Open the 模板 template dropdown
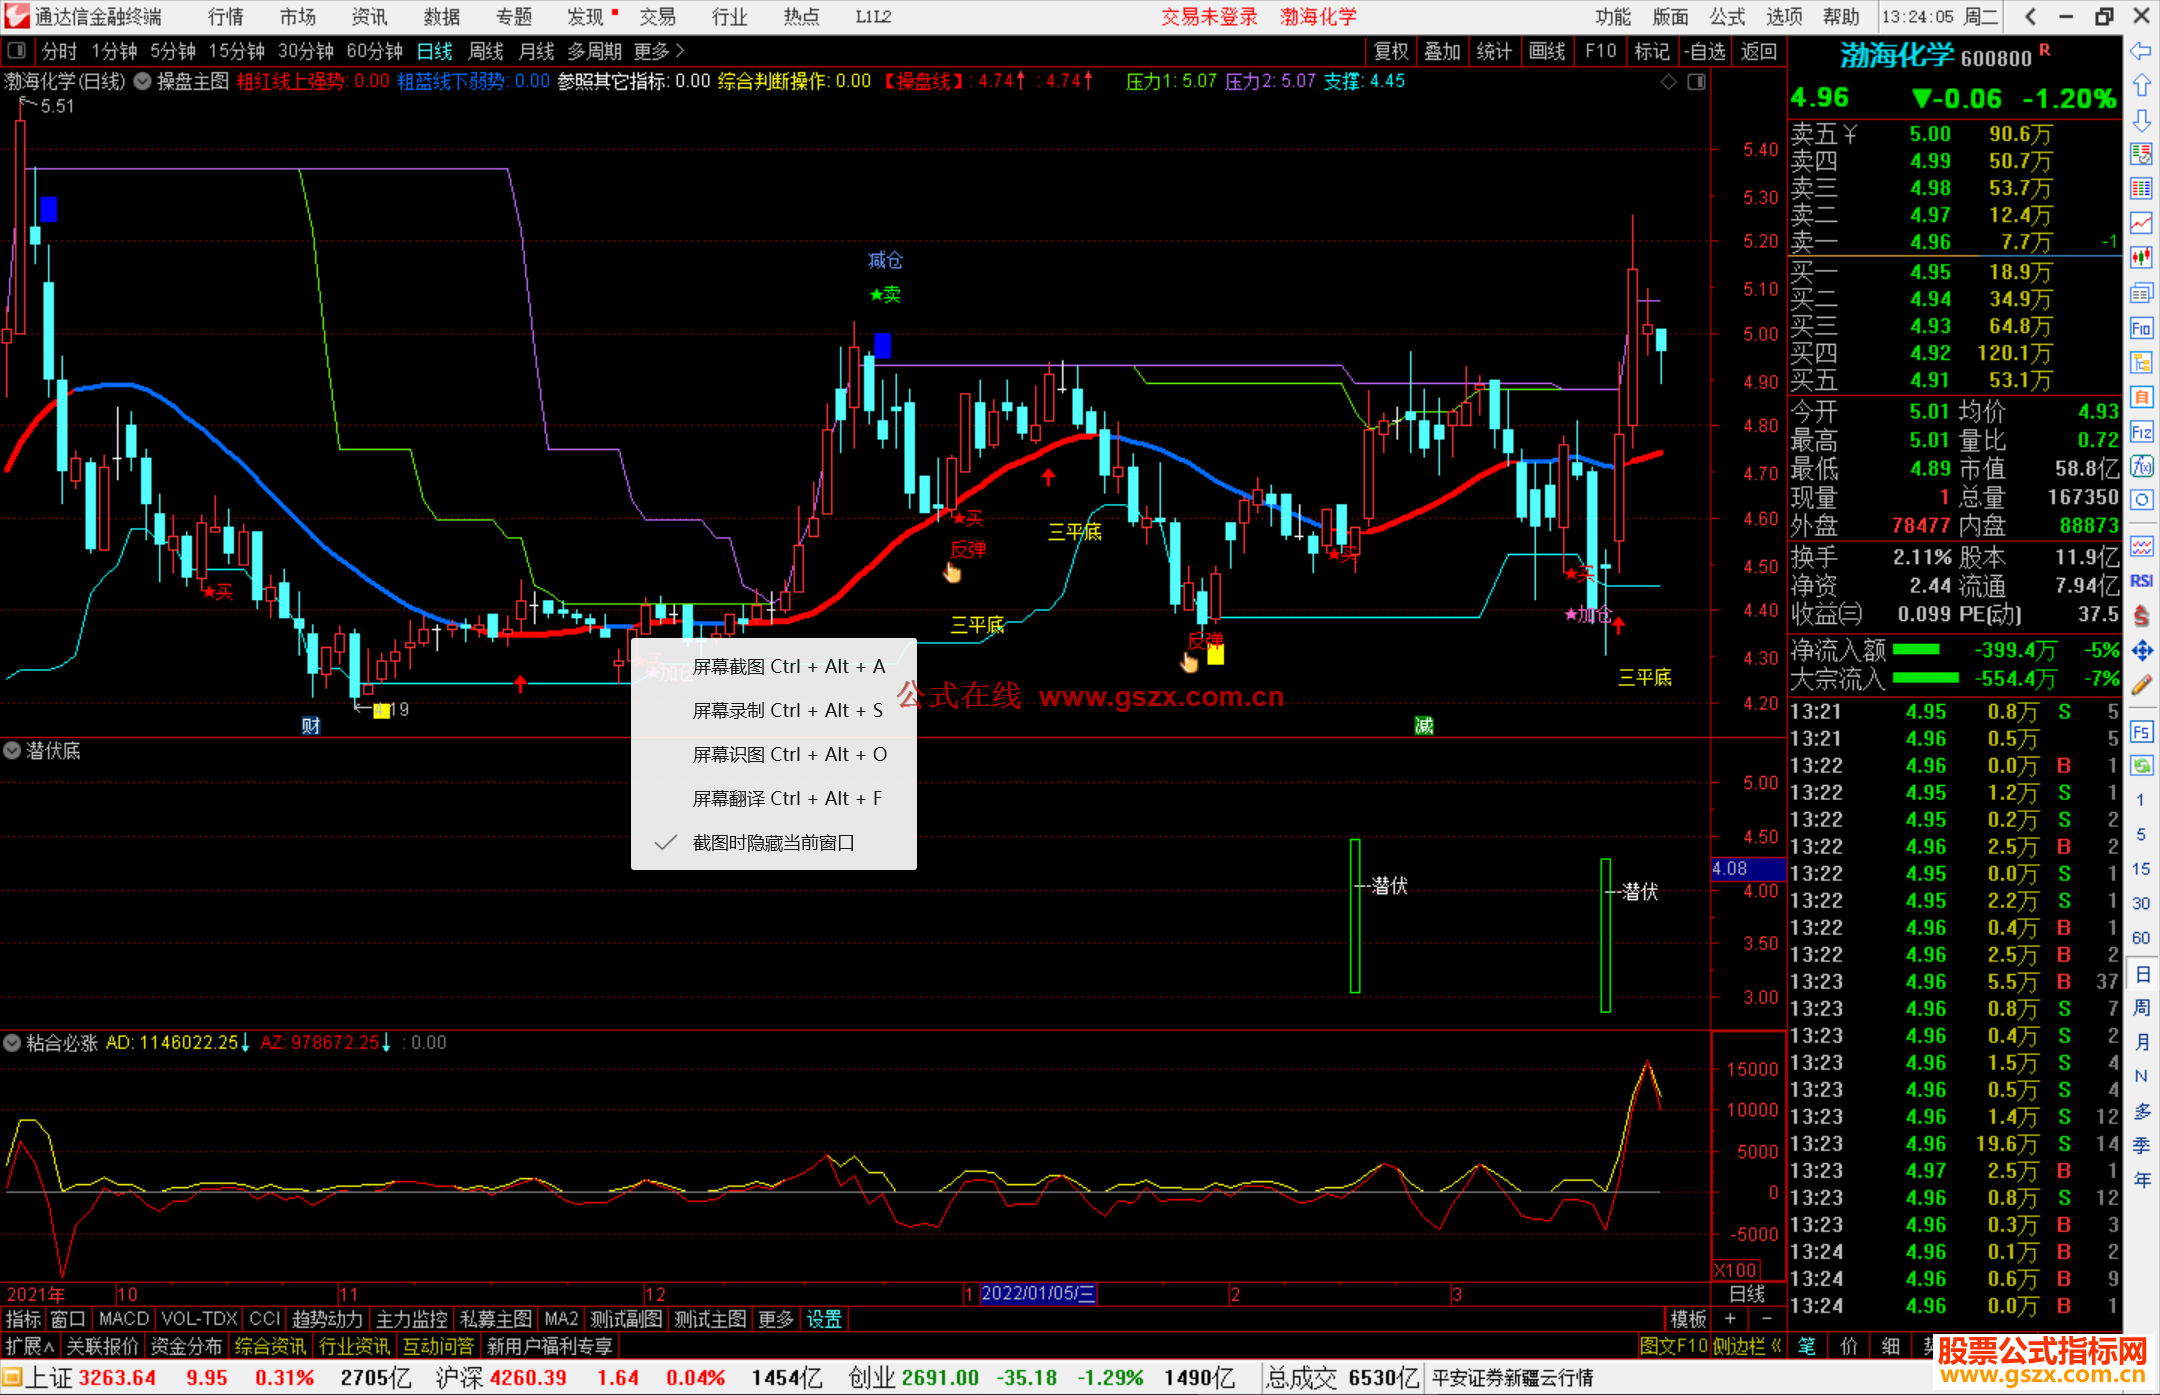The width and height of the screenshot is (2160, 1395). [x=1688, y=1319]
